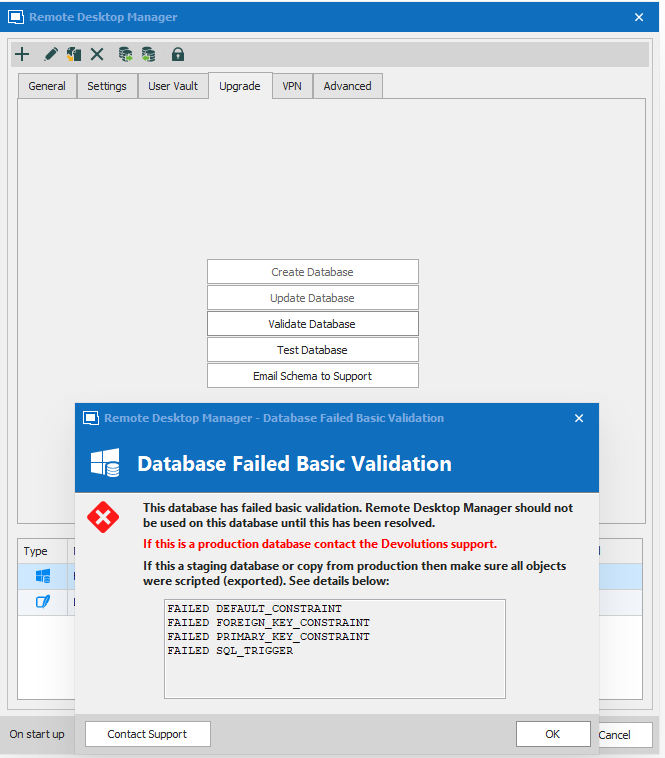Click the red error icon in dialog
Image resolution: width=665 pixels, height=758 pixels.
[103, 517]
